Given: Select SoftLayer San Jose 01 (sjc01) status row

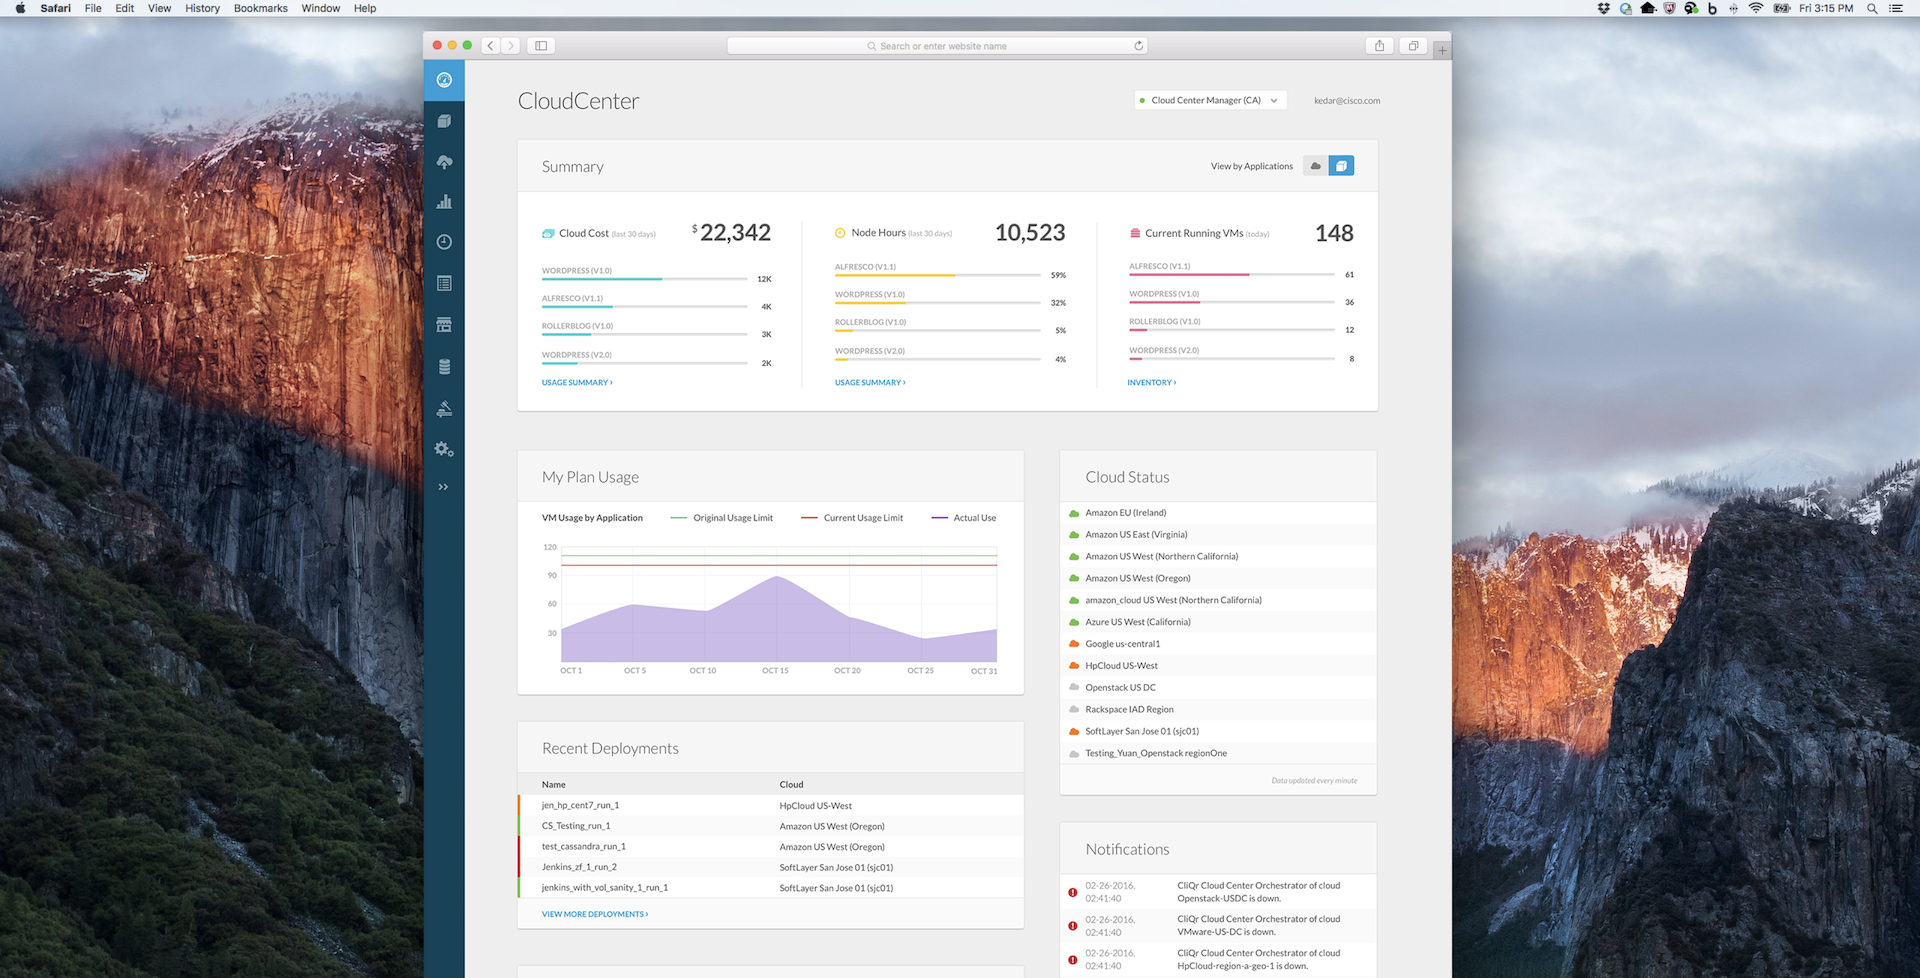Looking at the screenshot, I should (1218, 732).
